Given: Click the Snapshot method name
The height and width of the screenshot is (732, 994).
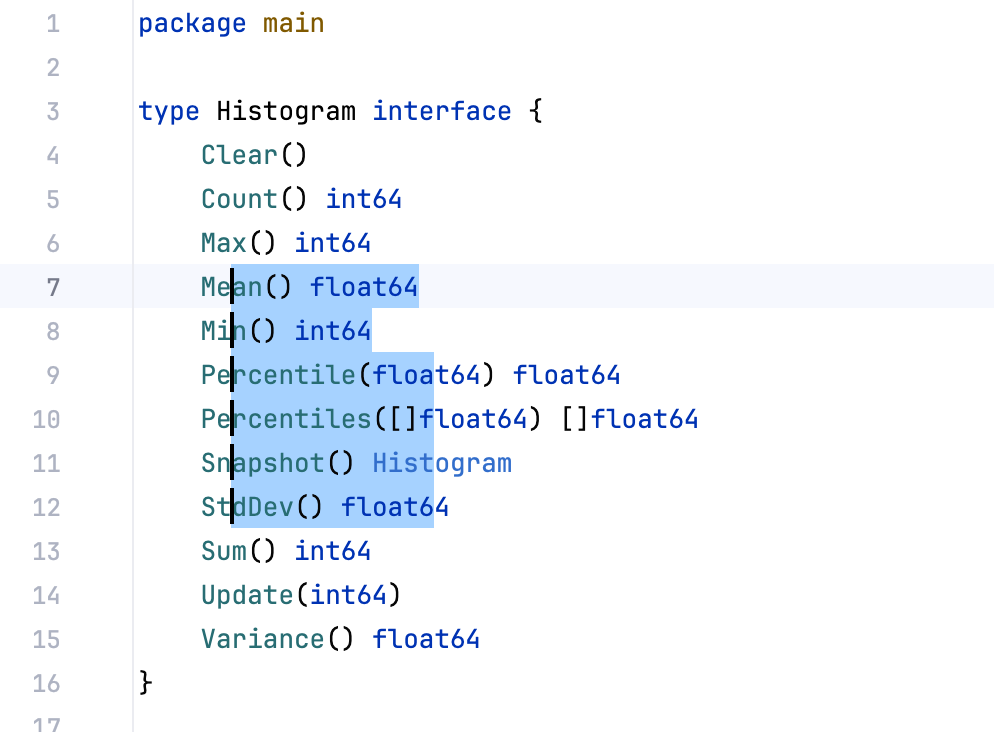Looking at the screenshot, I should pyautogui.click(x=263, y=463).
